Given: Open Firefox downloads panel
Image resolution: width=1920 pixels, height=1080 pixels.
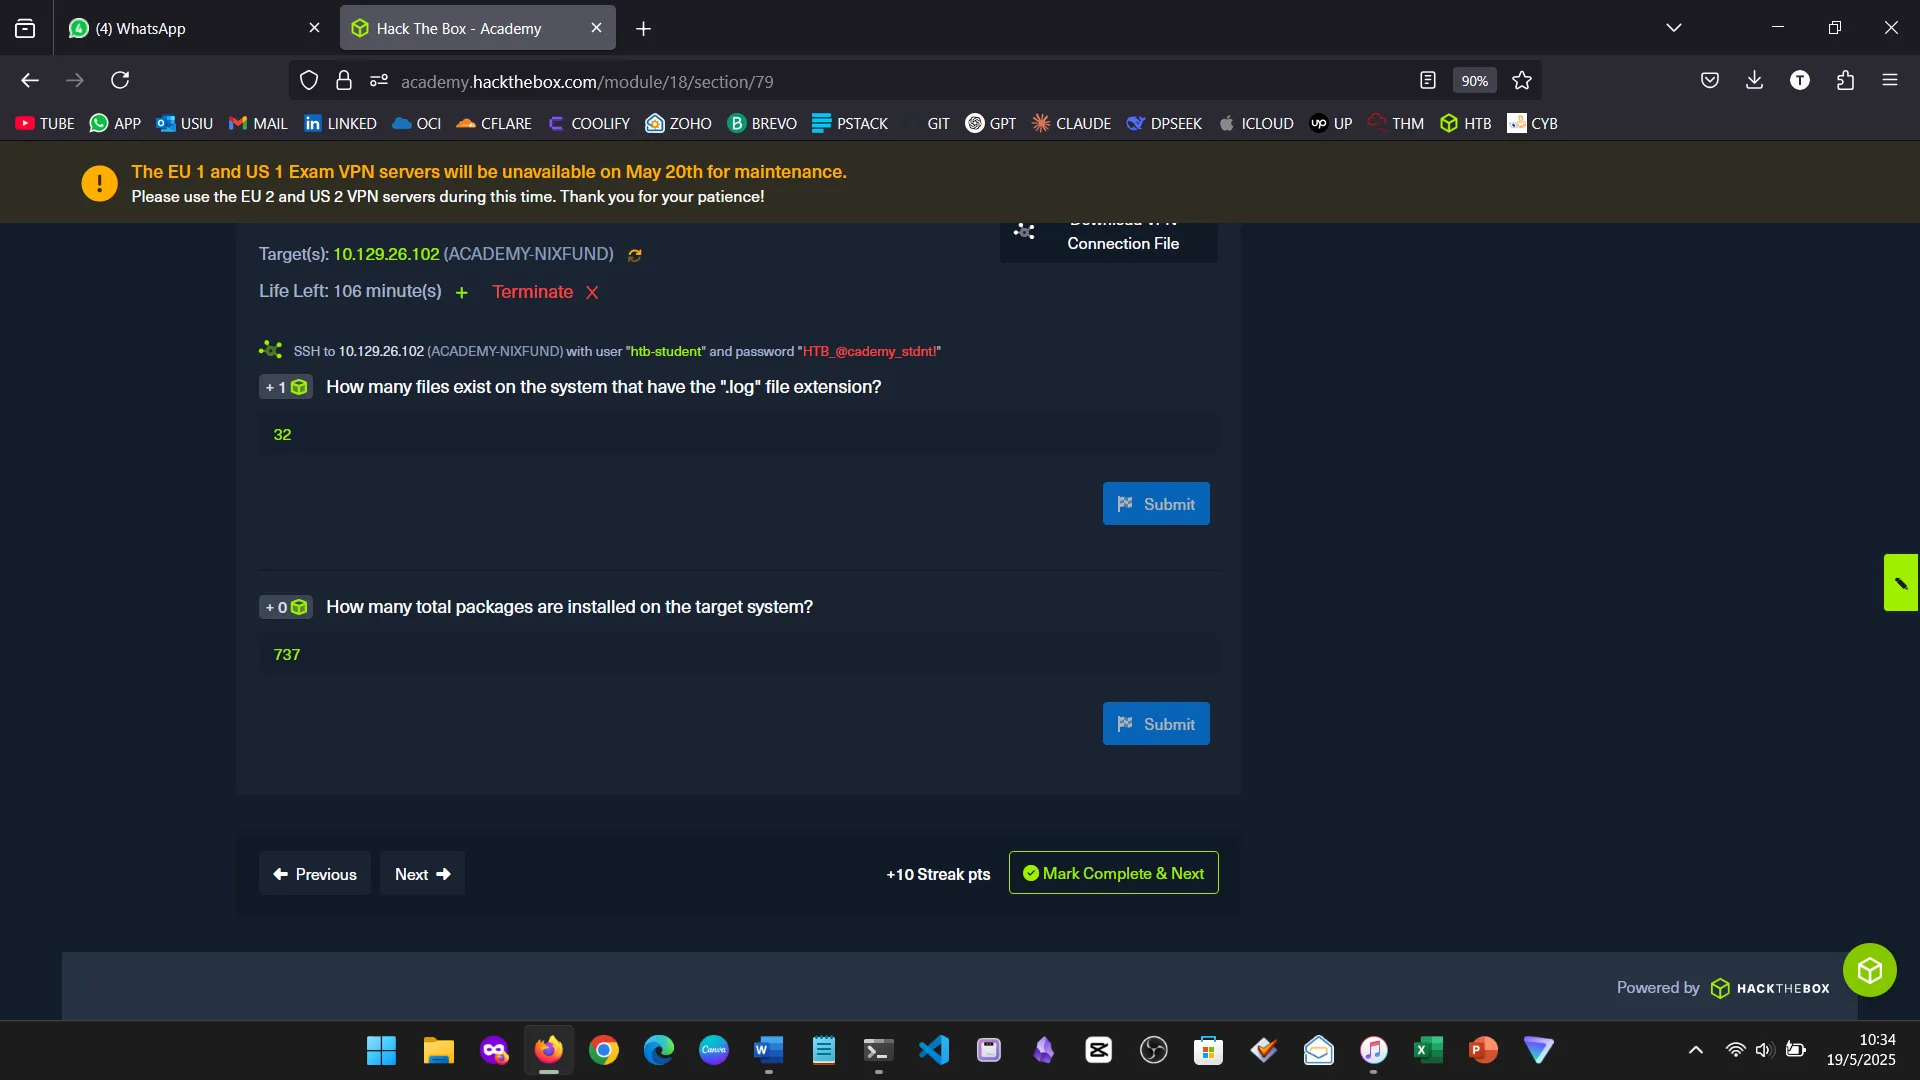Looking at the screenshot, I should tap(1754, 81).
